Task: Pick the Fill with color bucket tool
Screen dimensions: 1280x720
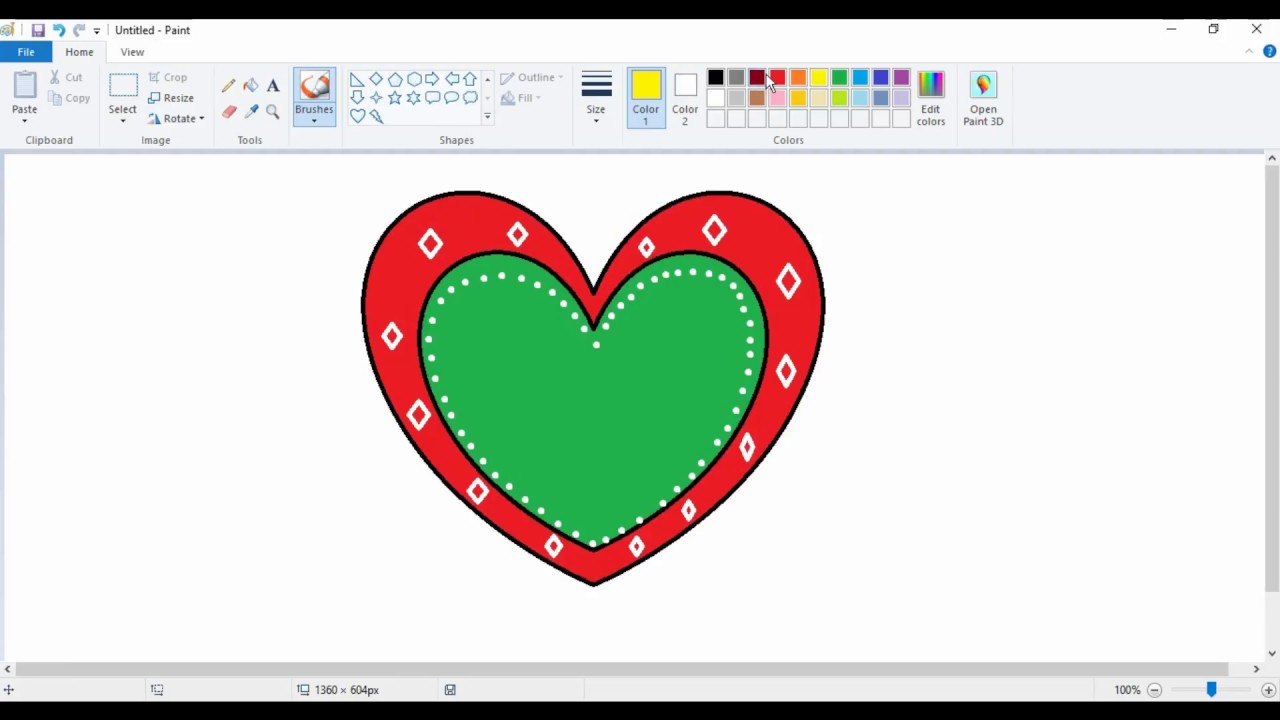Action: click(x=250, y=86)
